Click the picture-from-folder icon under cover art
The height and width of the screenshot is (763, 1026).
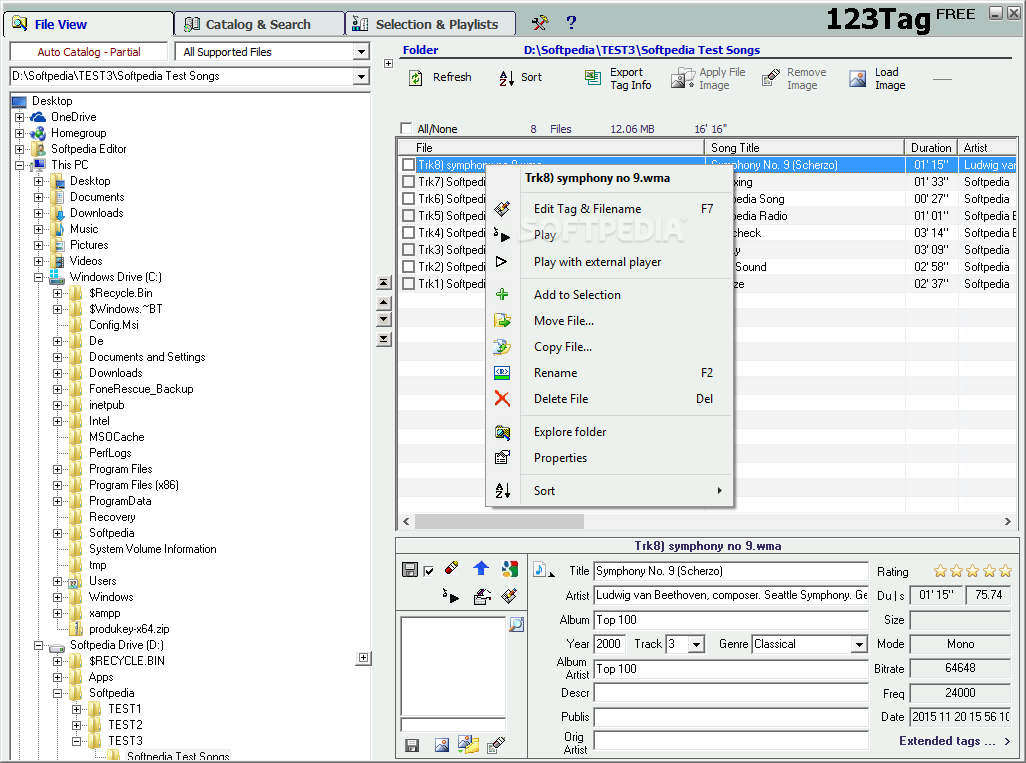[x=469, y=744]
